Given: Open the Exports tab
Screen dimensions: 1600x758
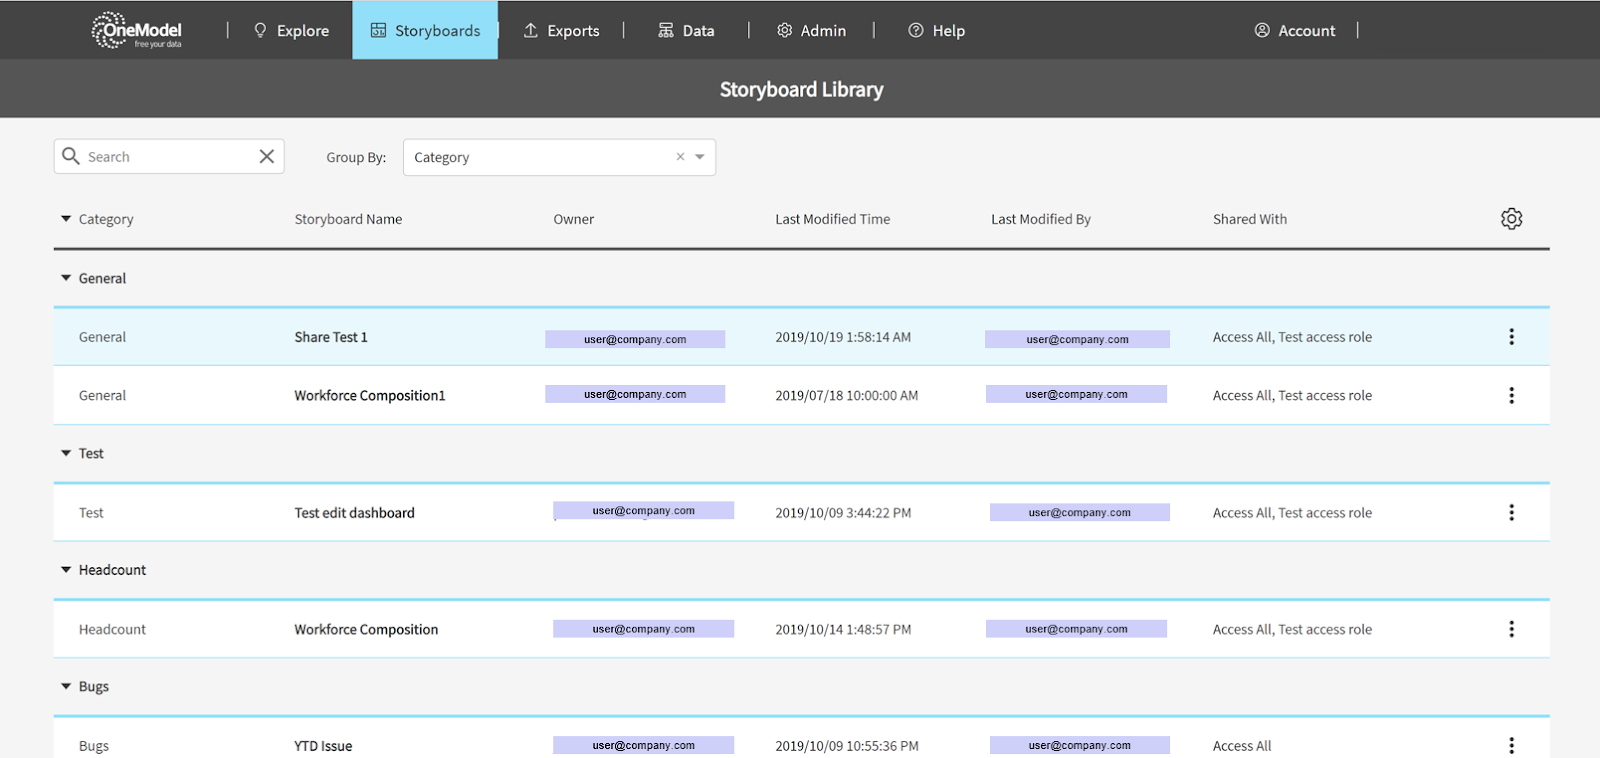Looking at the screenshot, I should click(x=561, y=31).
